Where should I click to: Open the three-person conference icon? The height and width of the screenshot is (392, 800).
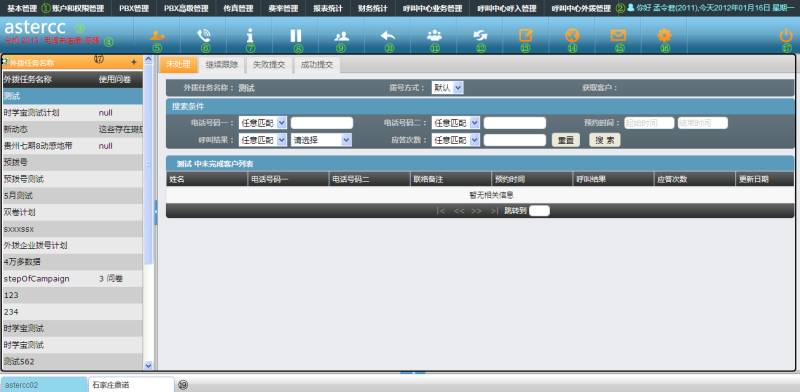point(434,35)
